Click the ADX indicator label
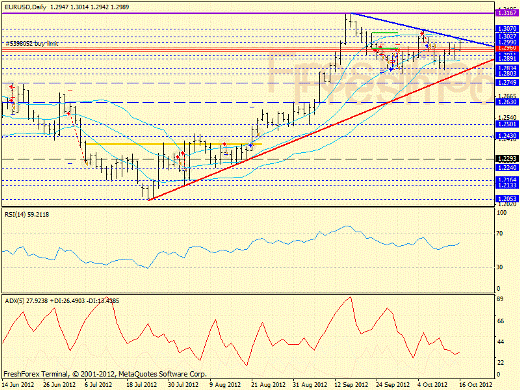This screenshot has width=520, height=390. [x=62, y=301]
